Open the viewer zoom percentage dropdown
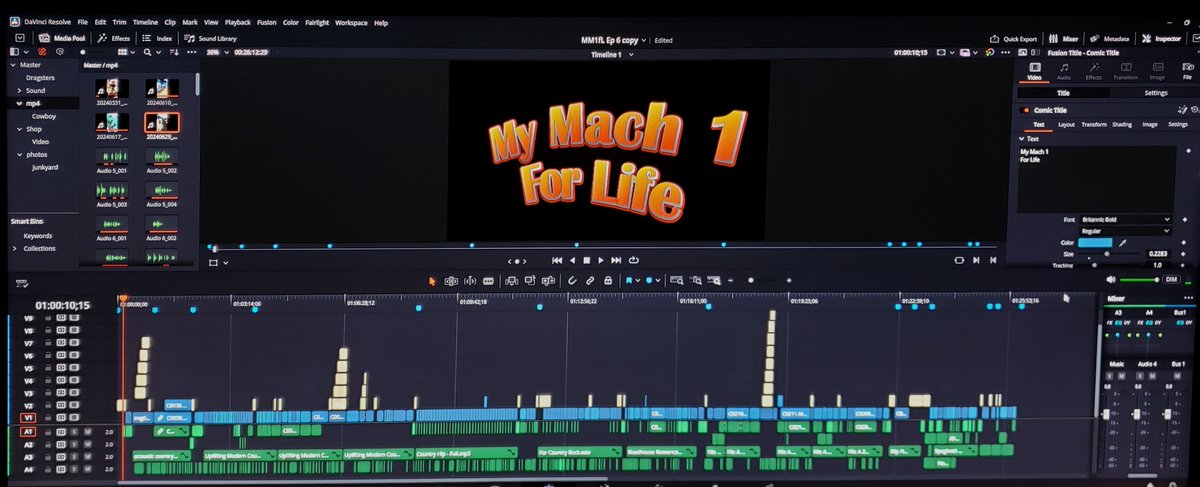The width and height of the screenshot is (1200, 487). [x=216, y=51]
